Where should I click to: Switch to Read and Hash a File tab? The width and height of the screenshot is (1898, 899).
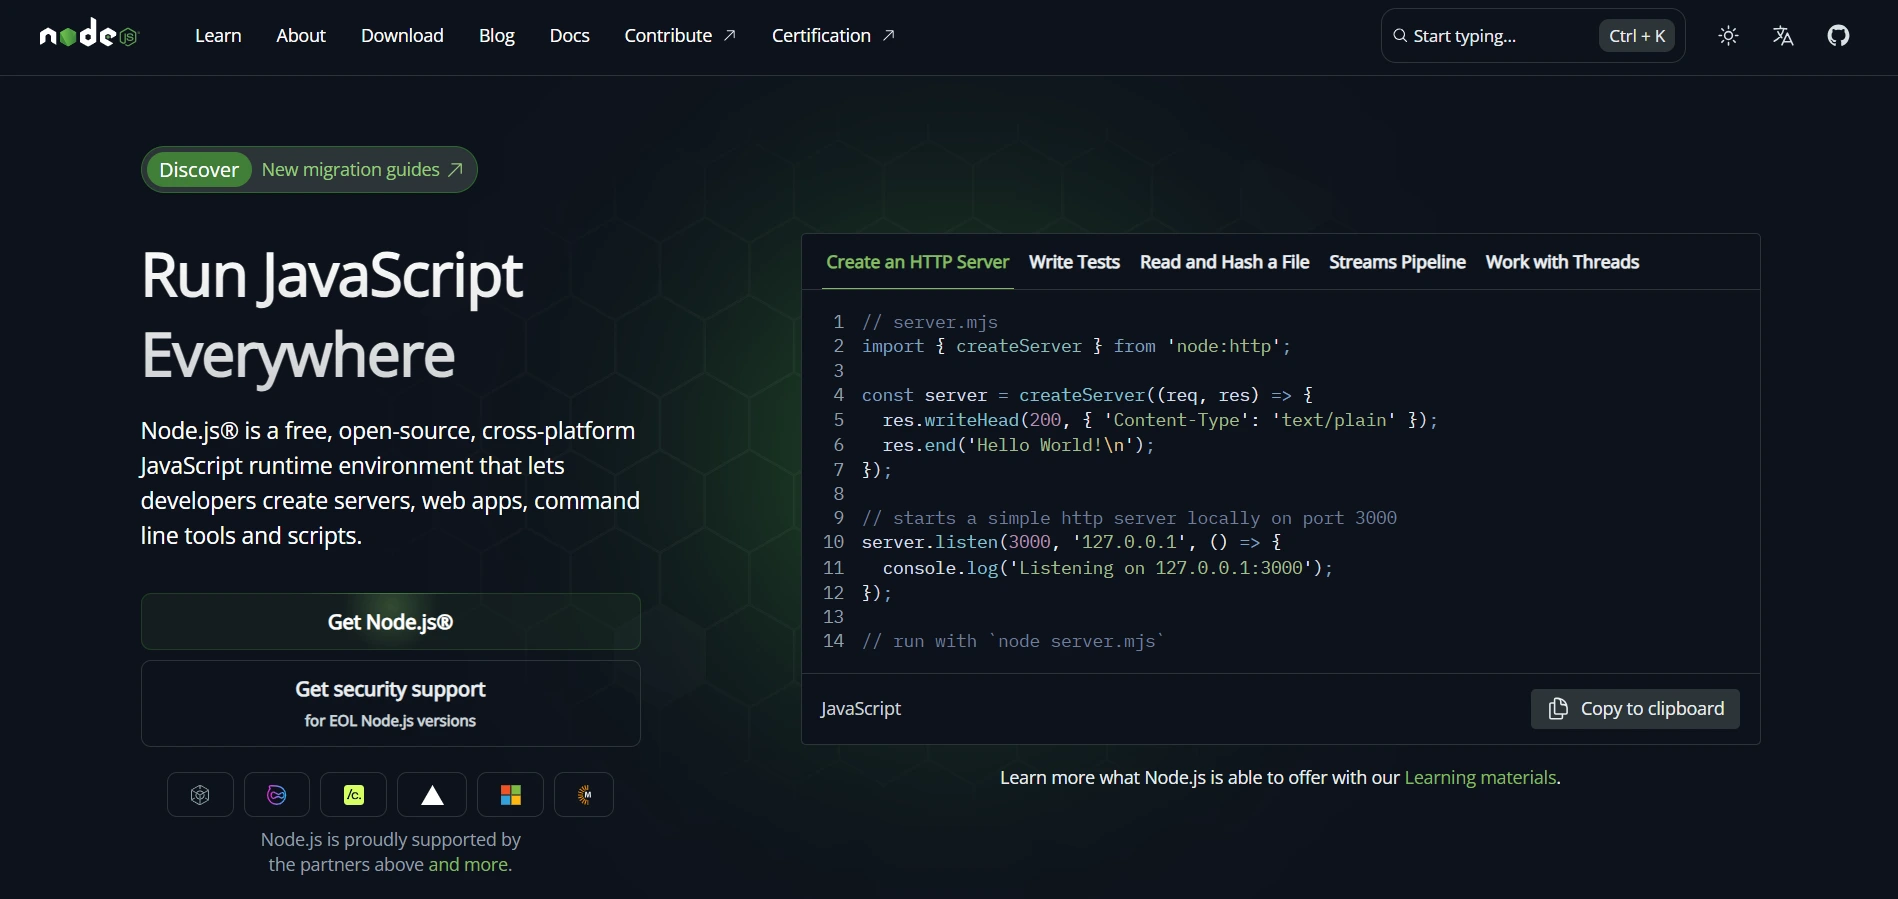(x=1224, y=262)
